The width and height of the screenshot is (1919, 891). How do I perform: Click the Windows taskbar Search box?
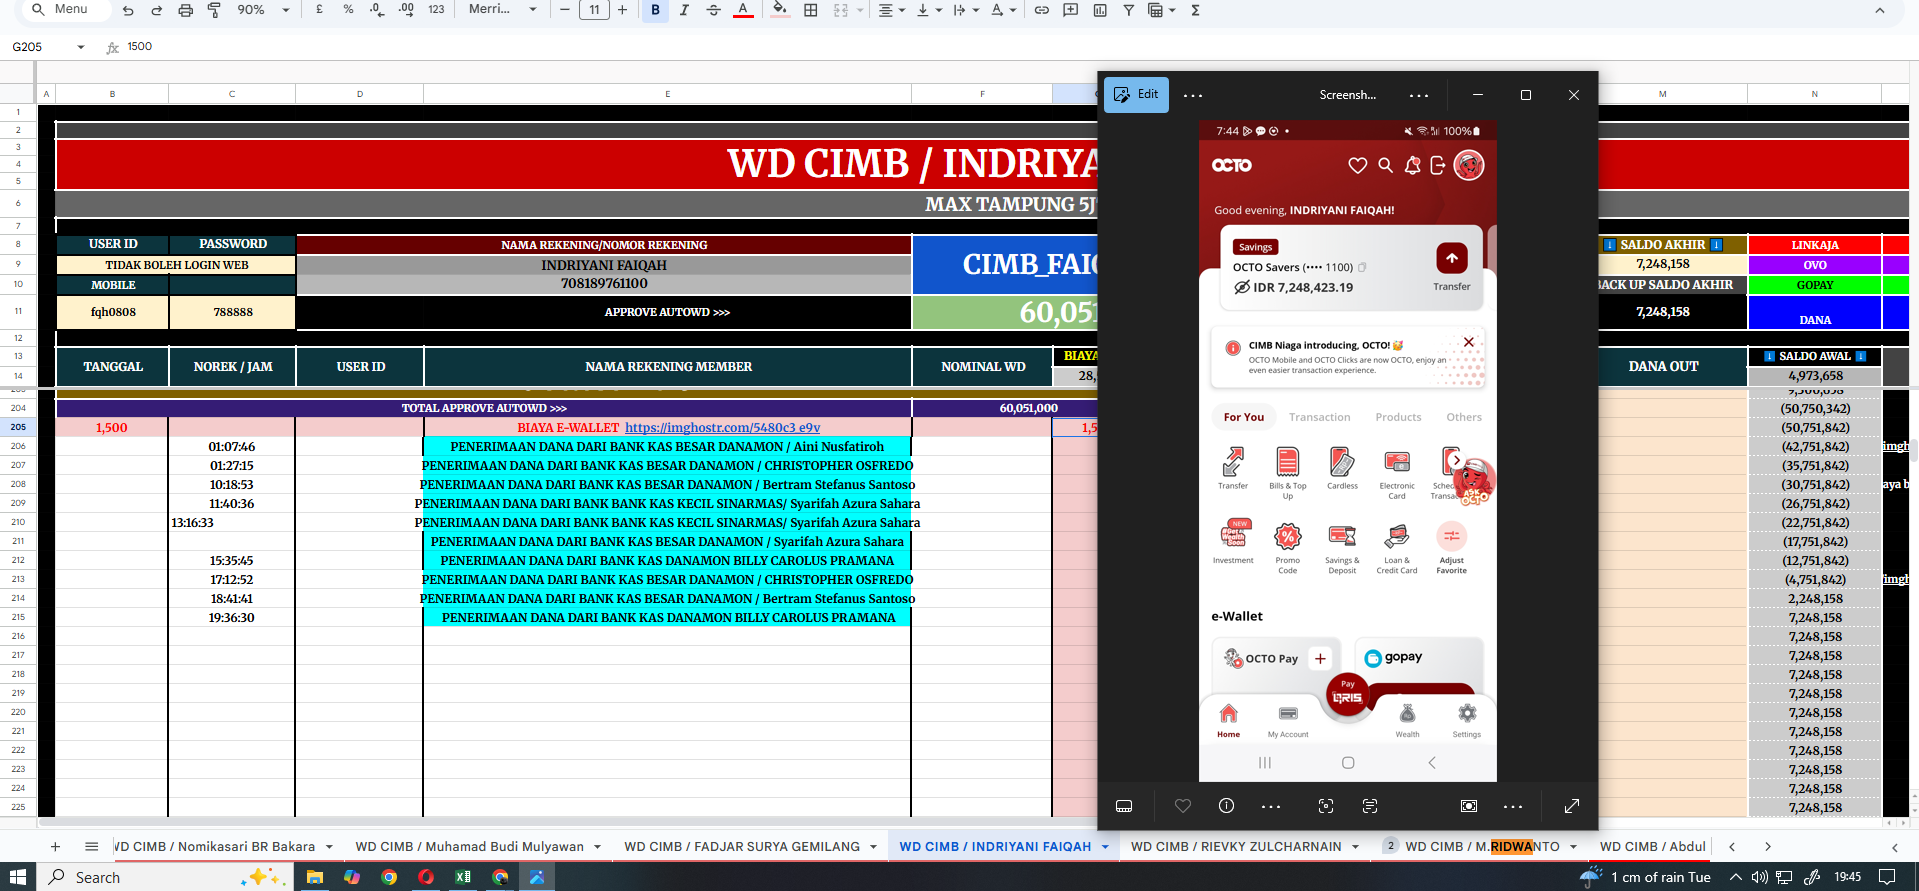[98, 877]
